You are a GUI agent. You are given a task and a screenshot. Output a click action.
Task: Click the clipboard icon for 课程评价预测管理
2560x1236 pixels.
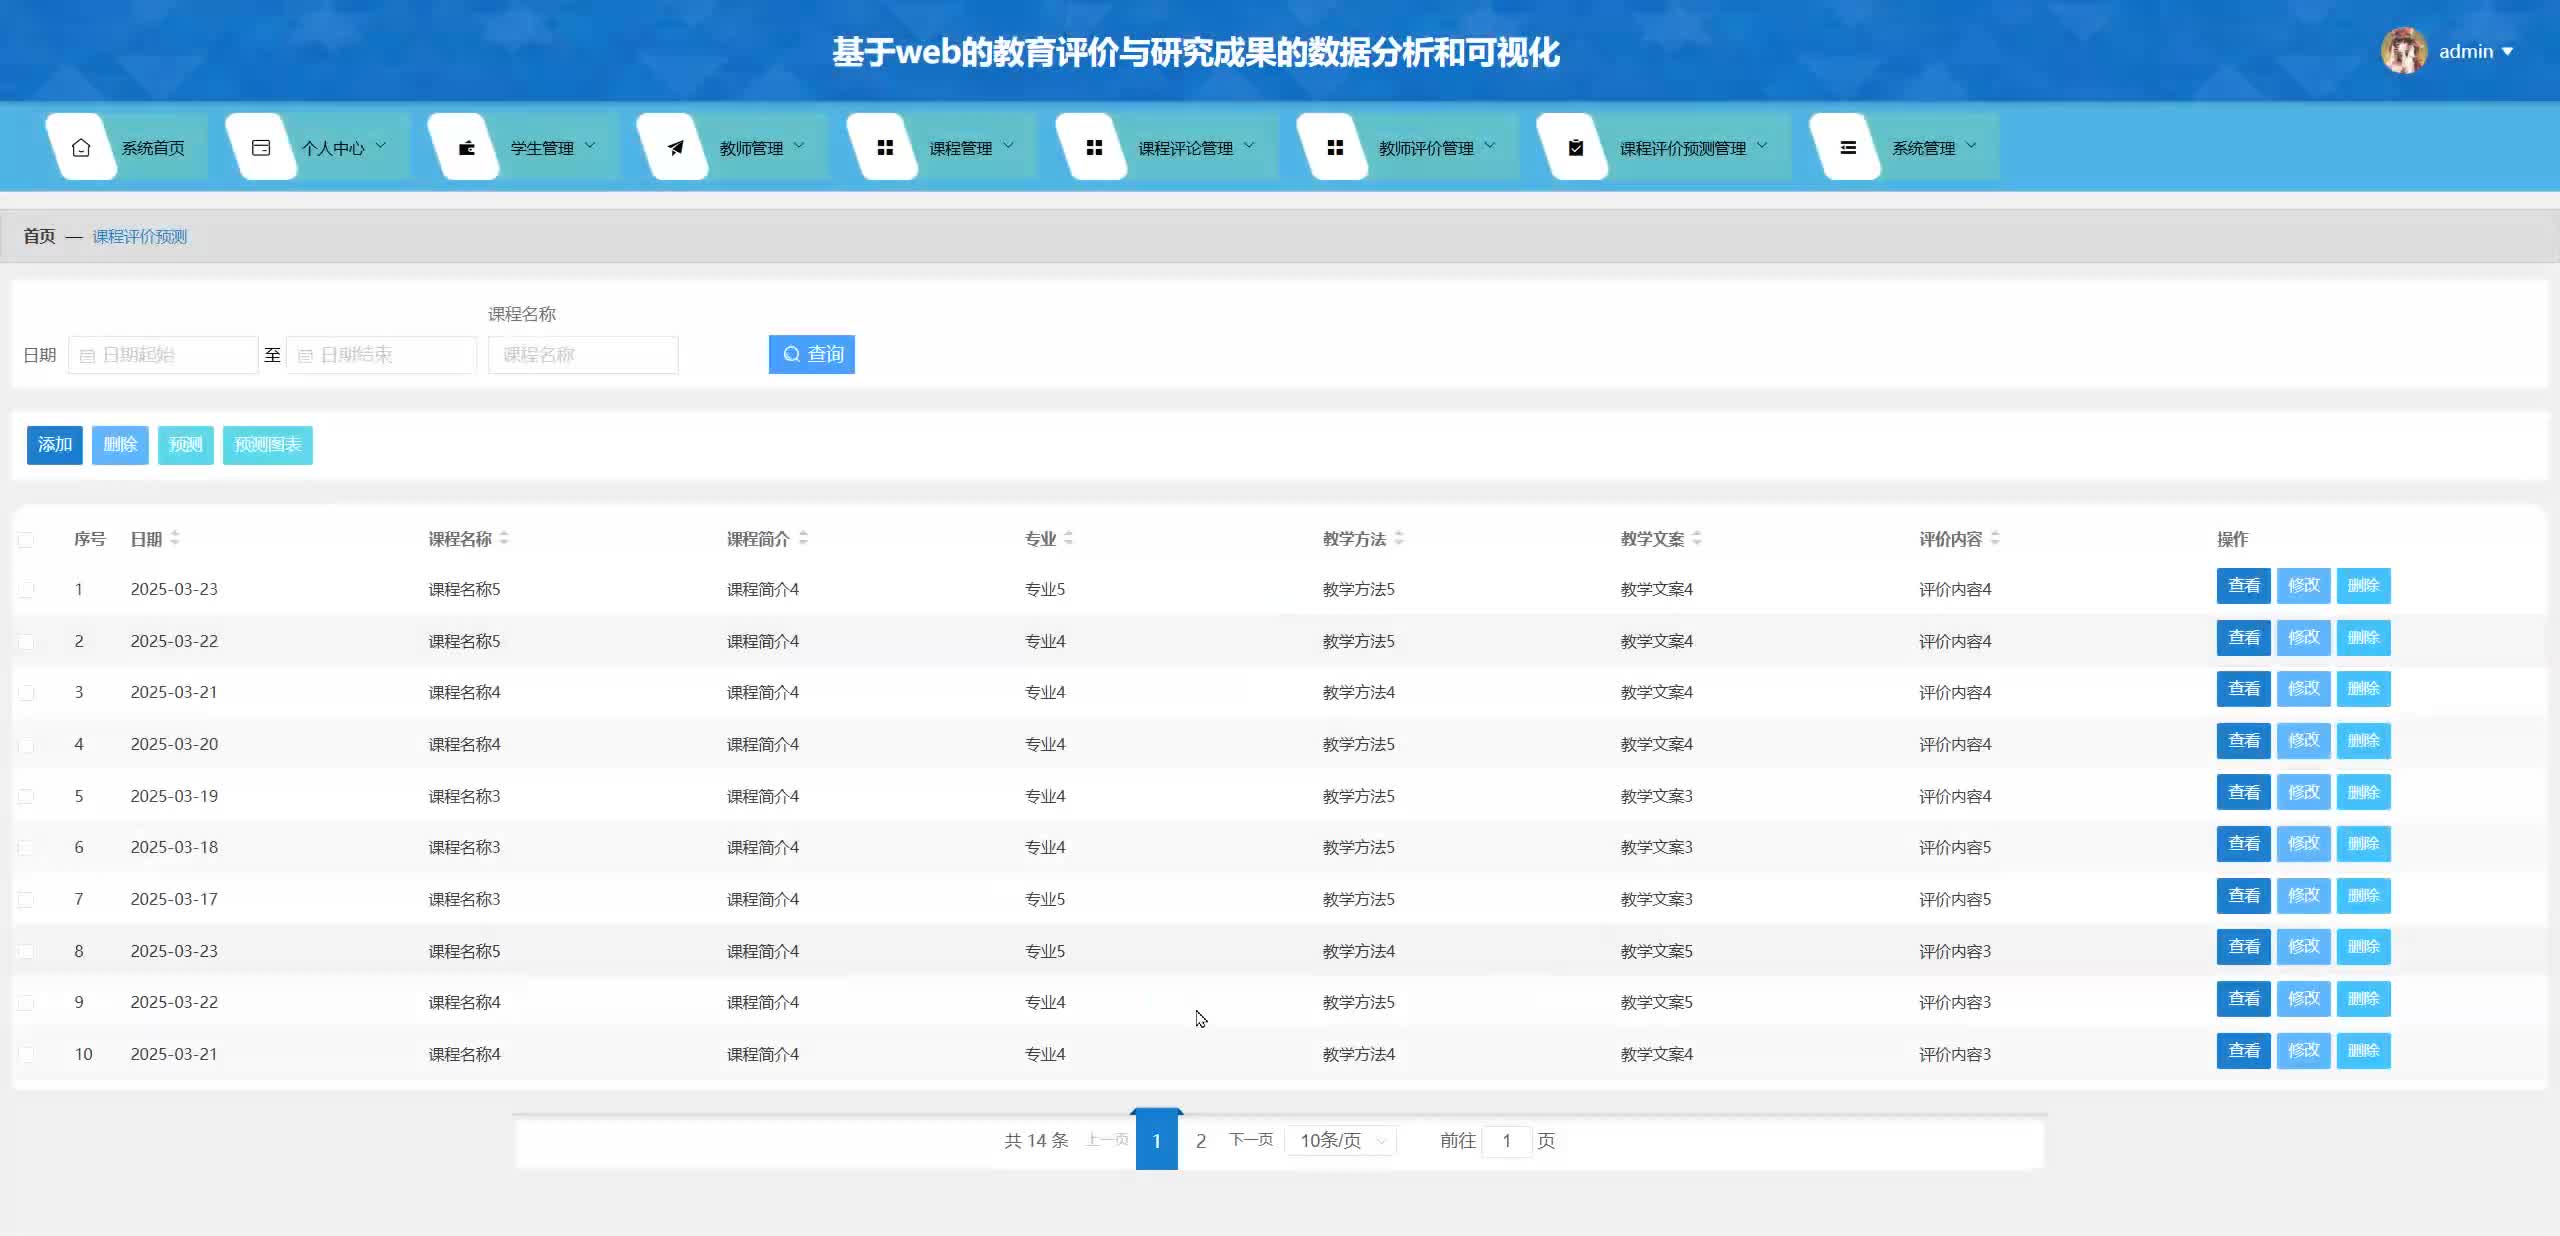click(x=1575, y=148)
